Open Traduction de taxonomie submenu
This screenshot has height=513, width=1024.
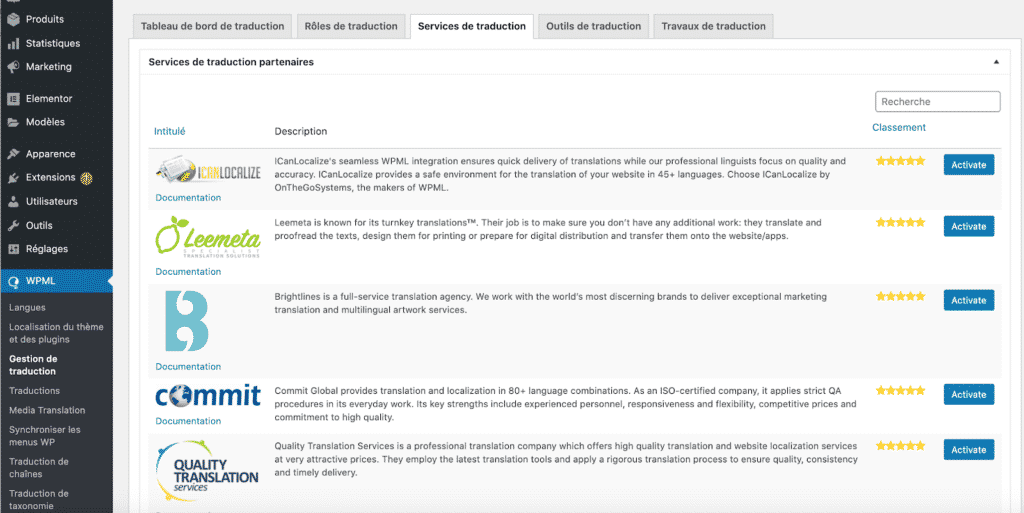click(x=39, y=499)
